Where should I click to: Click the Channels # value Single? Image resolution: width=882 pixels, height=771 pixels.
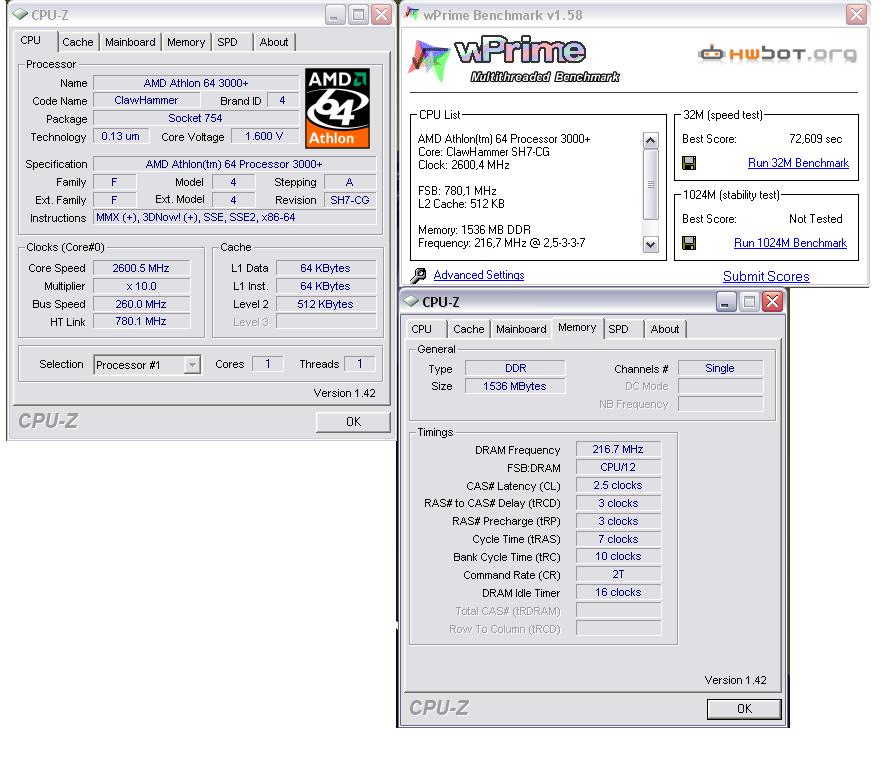coord(720,368)
